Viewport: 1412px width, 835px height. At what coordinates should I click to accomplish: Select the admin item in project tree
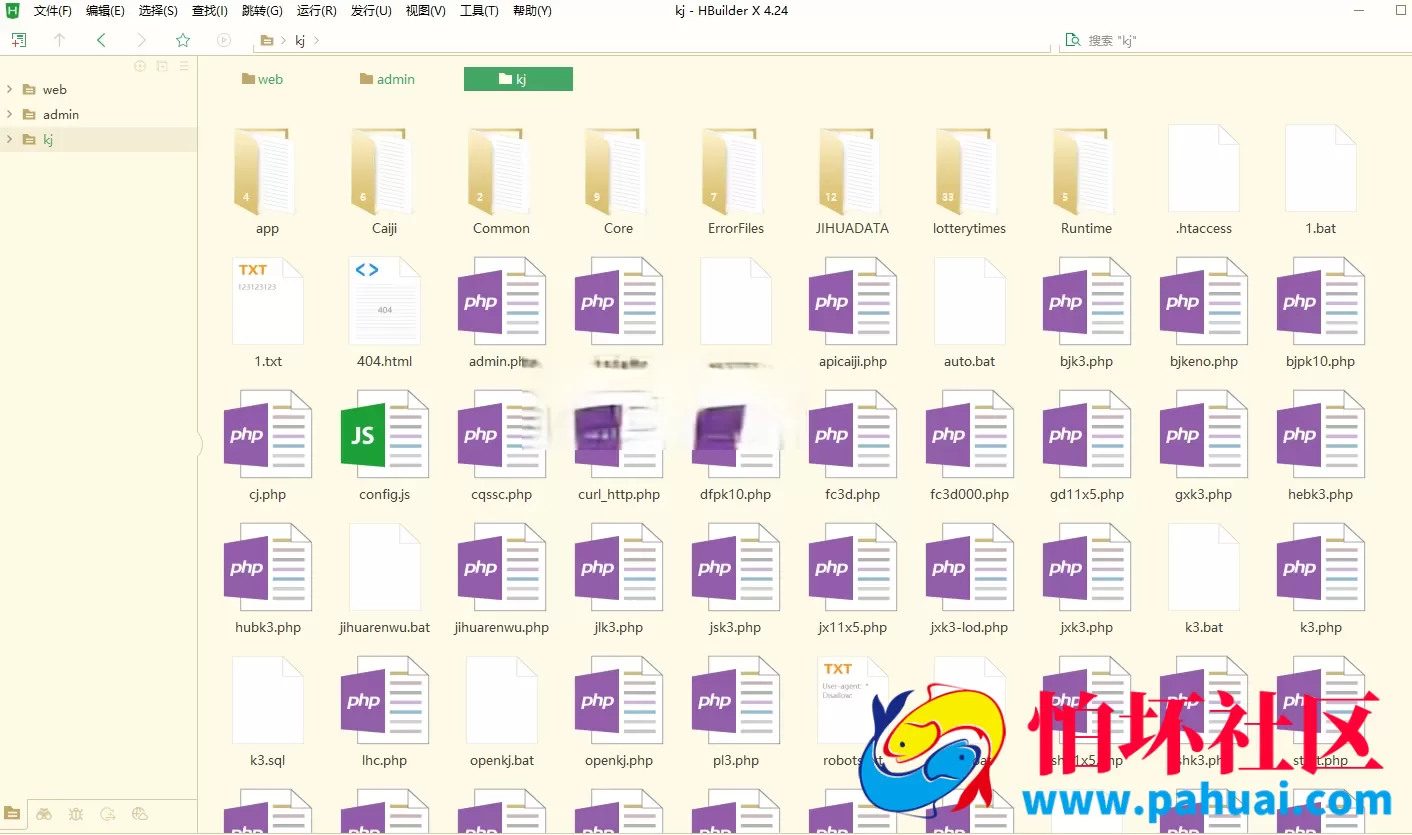(x=61, y=114)
